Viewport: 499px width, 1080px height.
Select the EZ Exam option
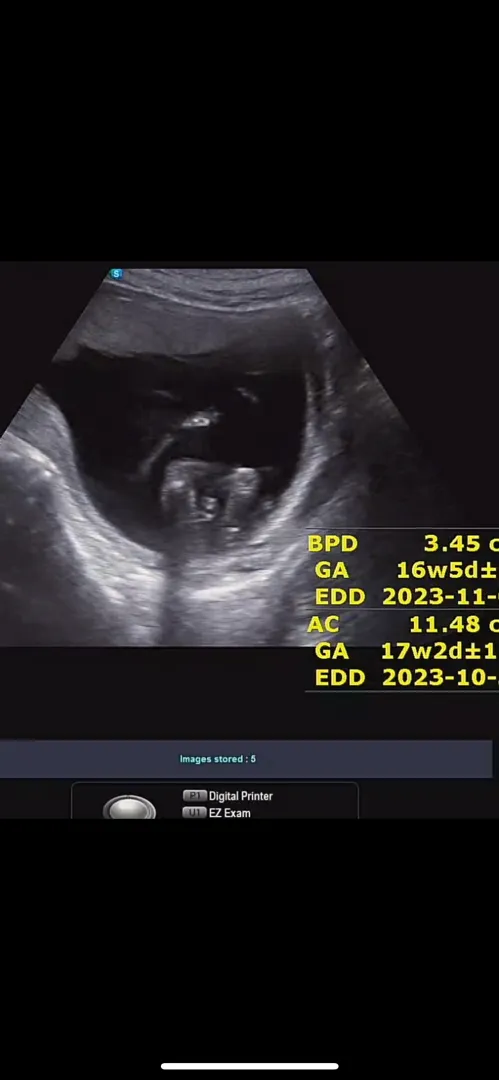pos(230,813)
